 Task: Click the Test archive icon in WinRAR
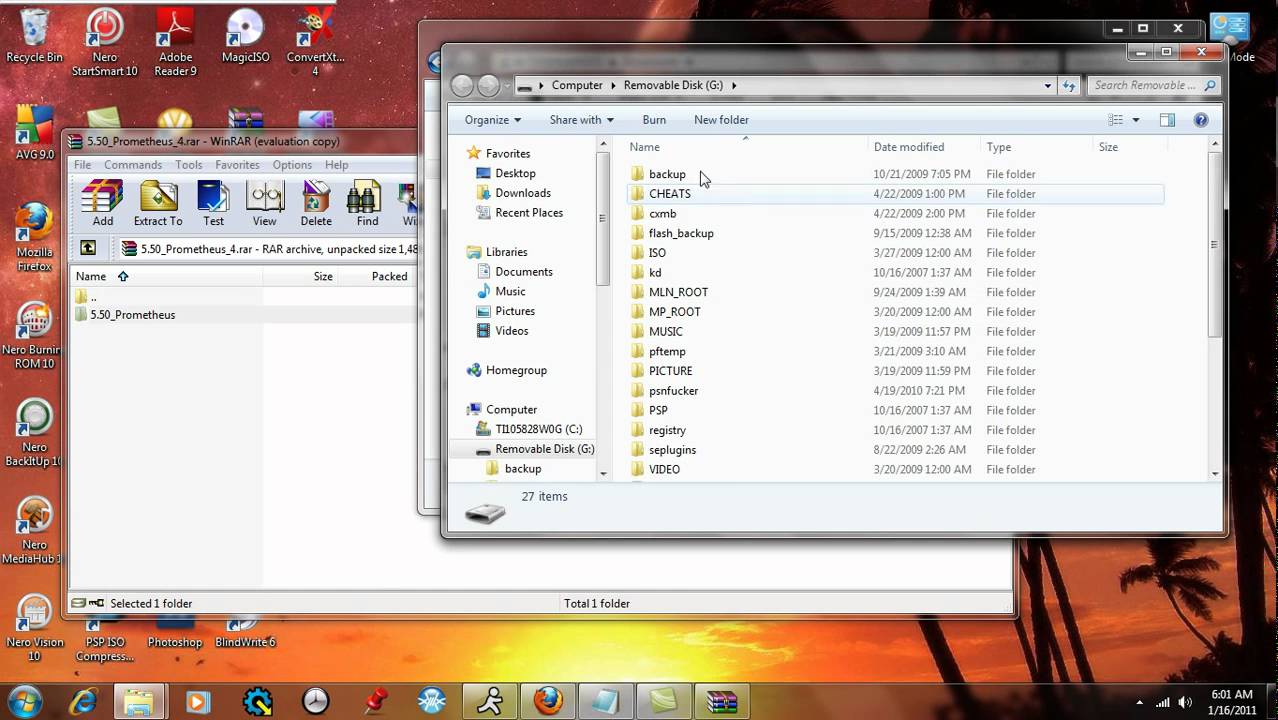coord(213,203)
